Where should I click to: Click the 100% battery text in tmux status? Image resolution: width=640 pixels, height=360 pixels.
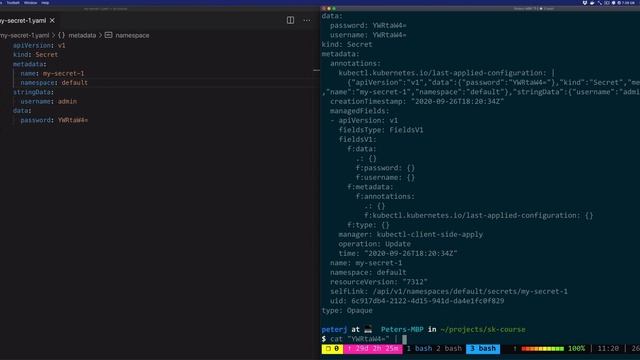(576, 349)
